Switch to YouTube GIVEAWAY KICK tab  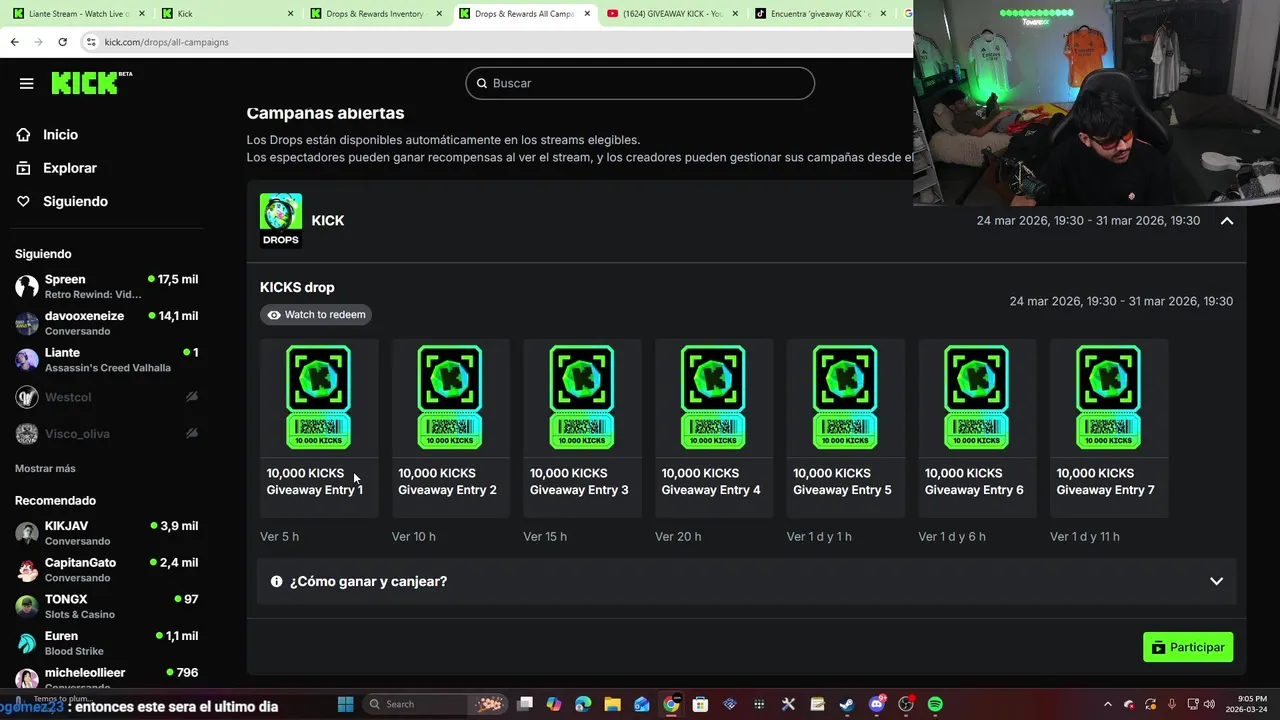[672, 14]
